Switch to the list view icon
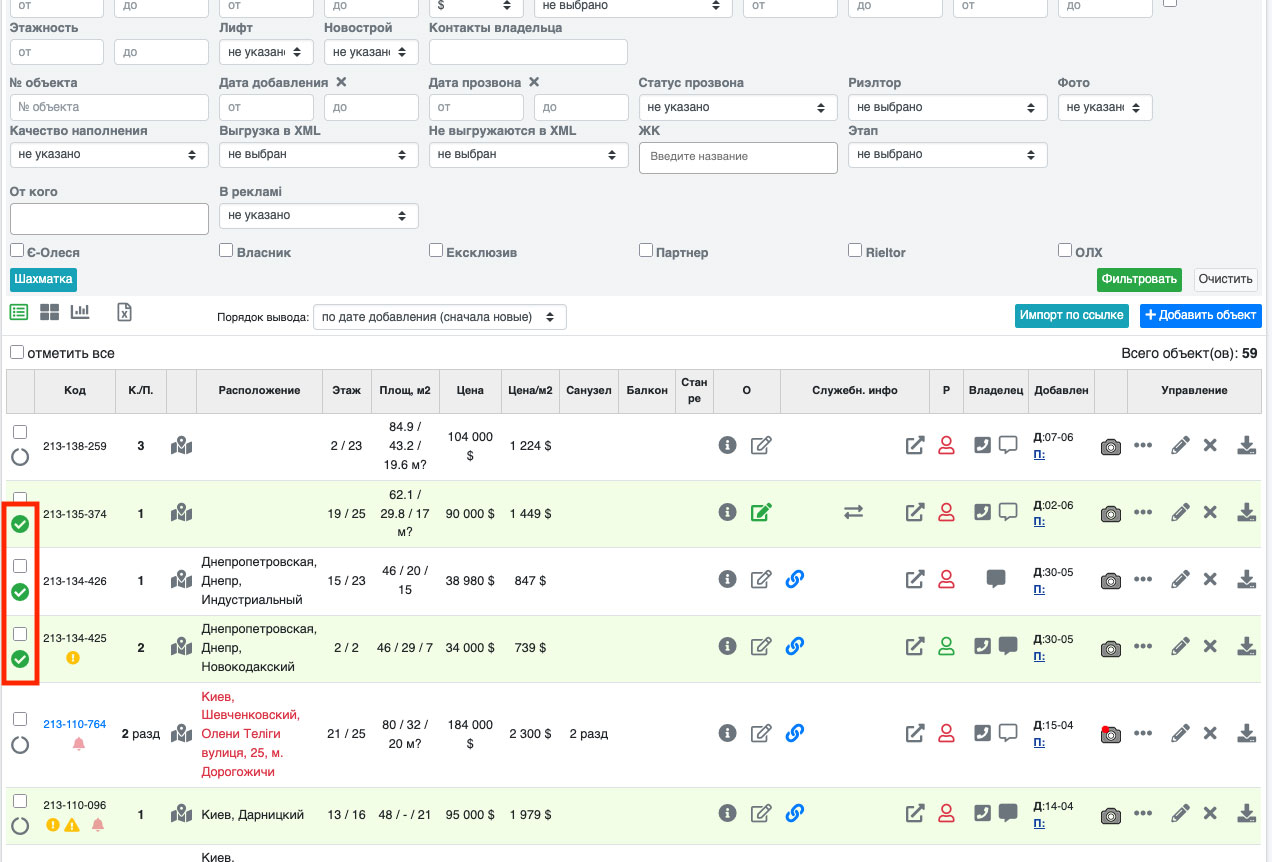1272x862 pixels. [19, 312]
